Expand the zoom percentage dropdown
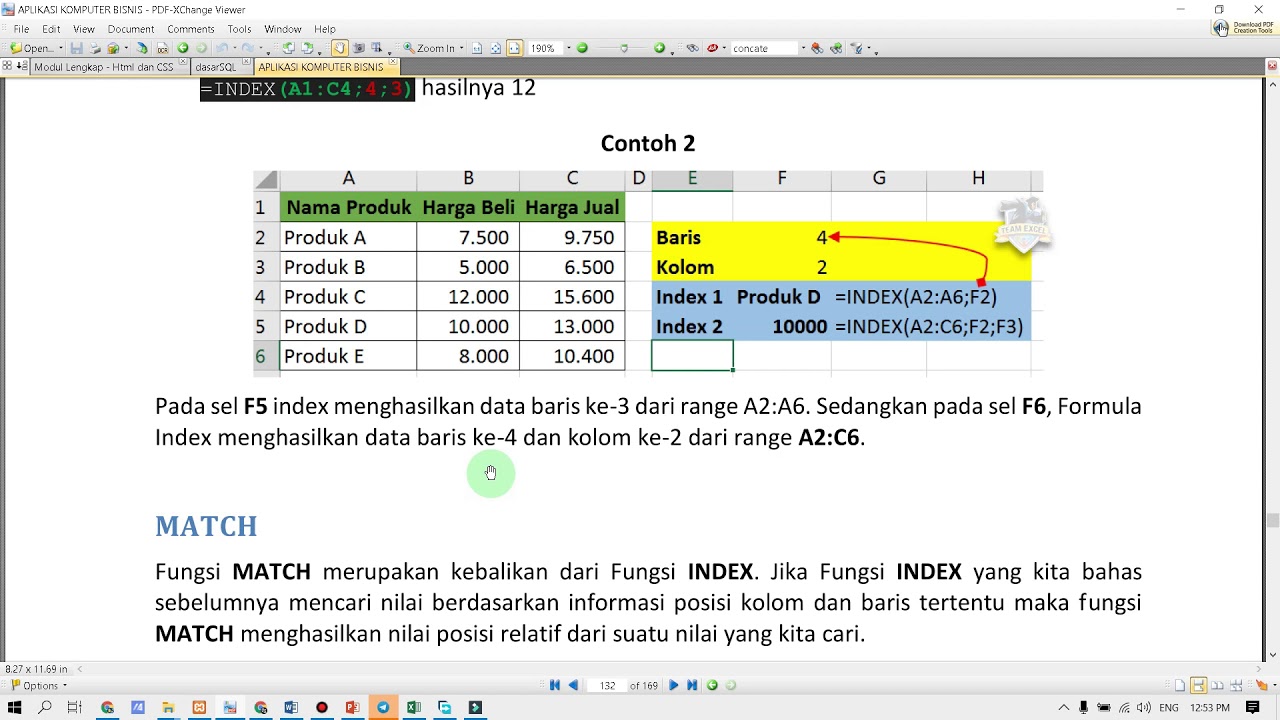This screenshot has width=1280, height=720. coord(569,48)
